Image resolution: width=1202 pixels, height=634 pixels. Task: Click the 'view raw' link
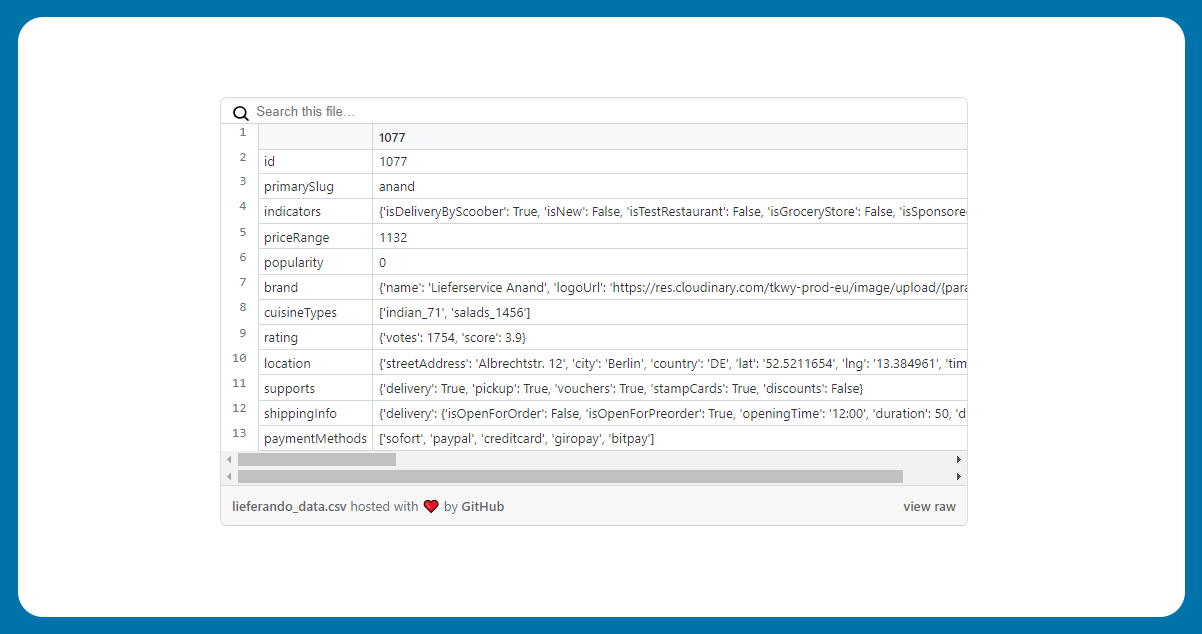(x=929, y=507)
